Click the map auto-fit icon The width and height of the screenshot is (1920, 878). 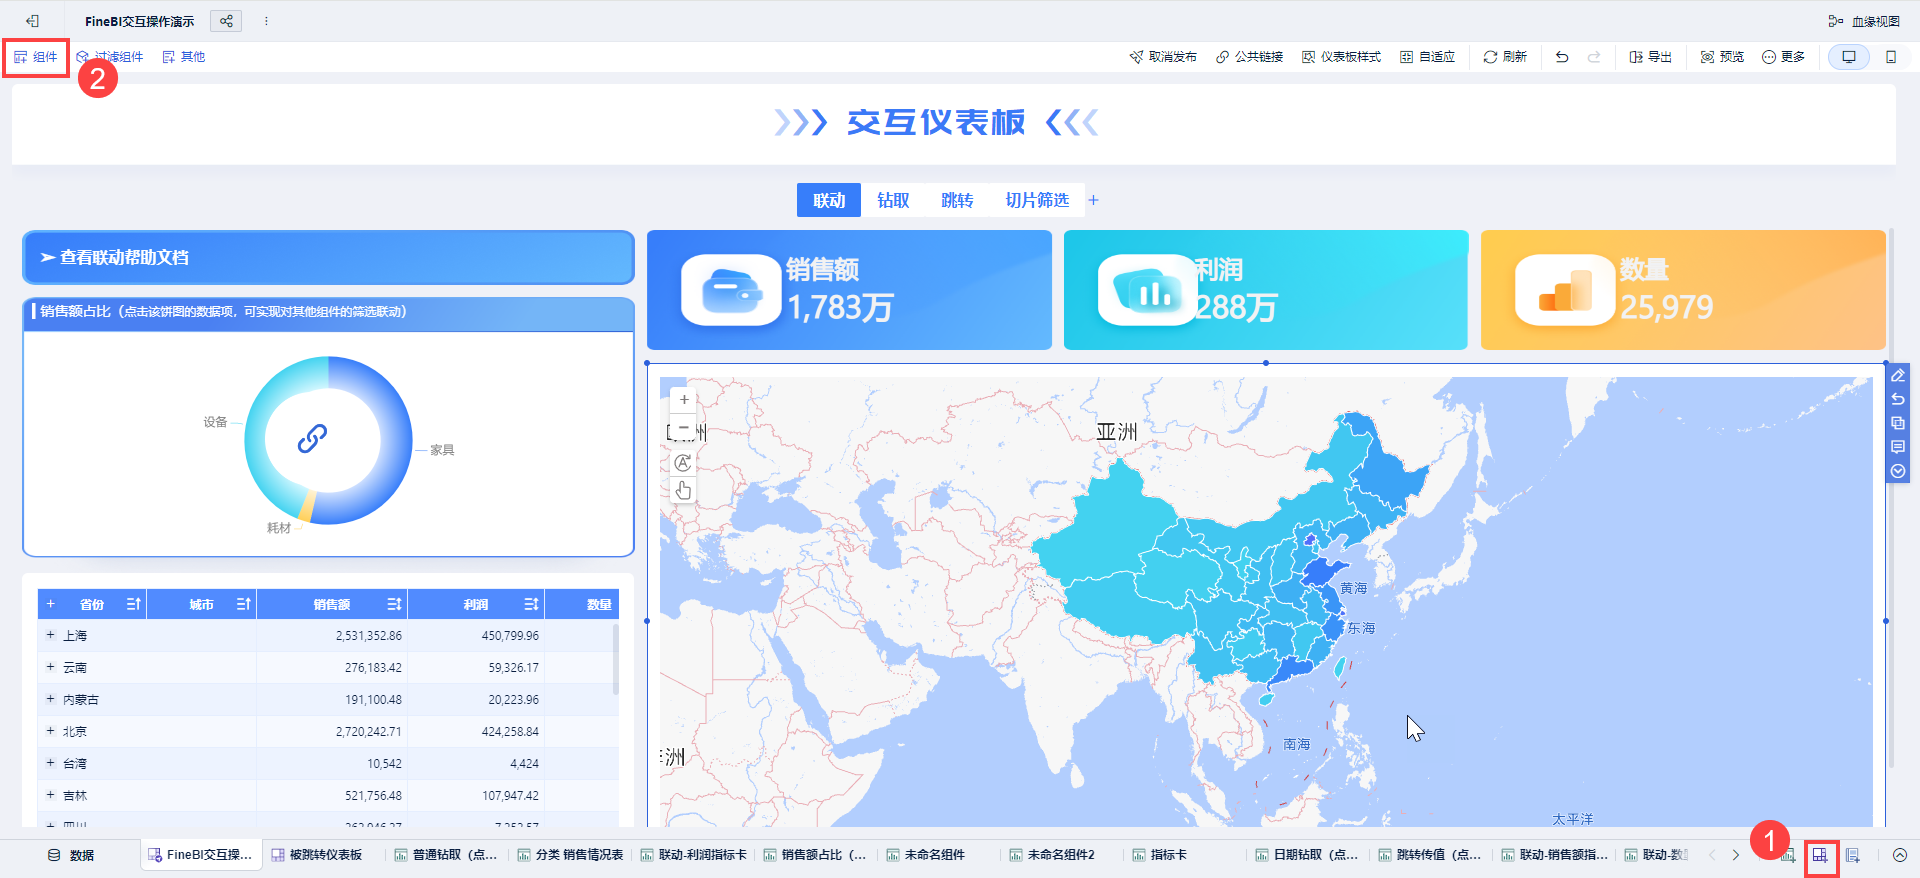(683, 463)
